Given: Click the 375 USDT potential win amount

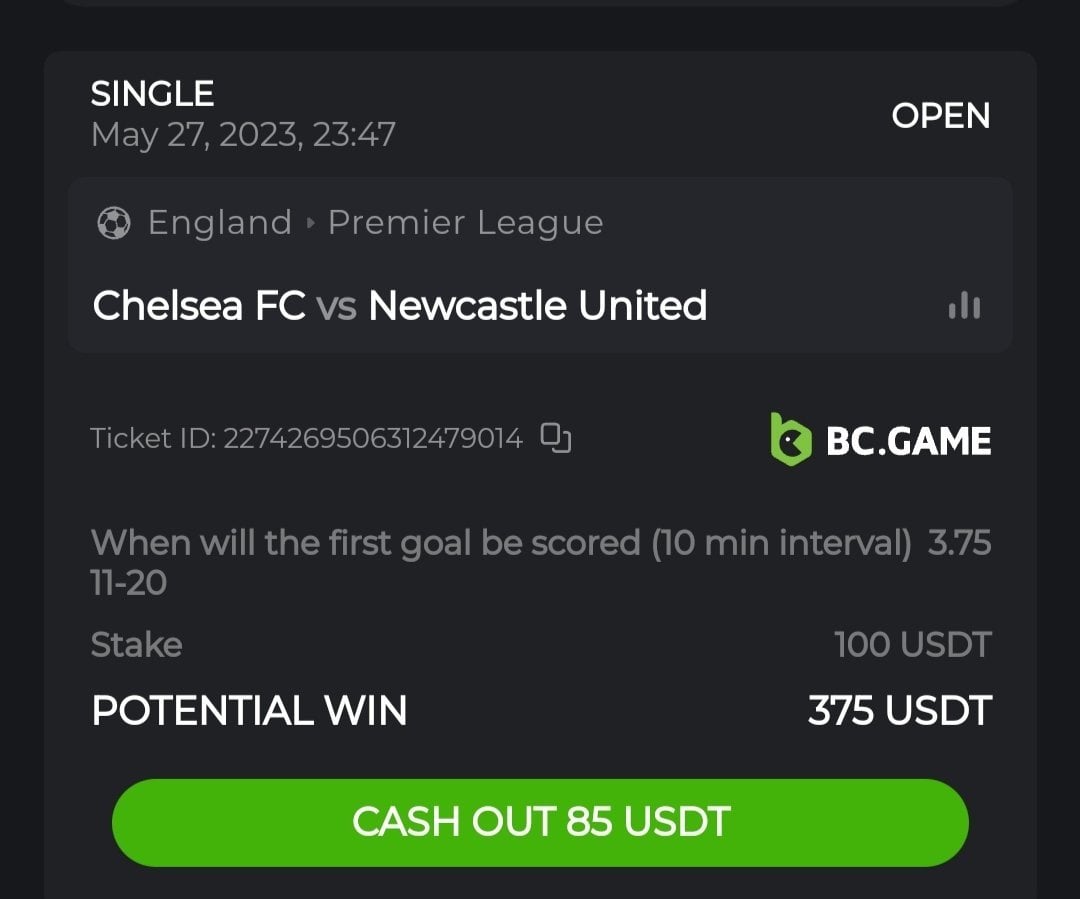Looking at the screenshot, I should pos(899,711).
